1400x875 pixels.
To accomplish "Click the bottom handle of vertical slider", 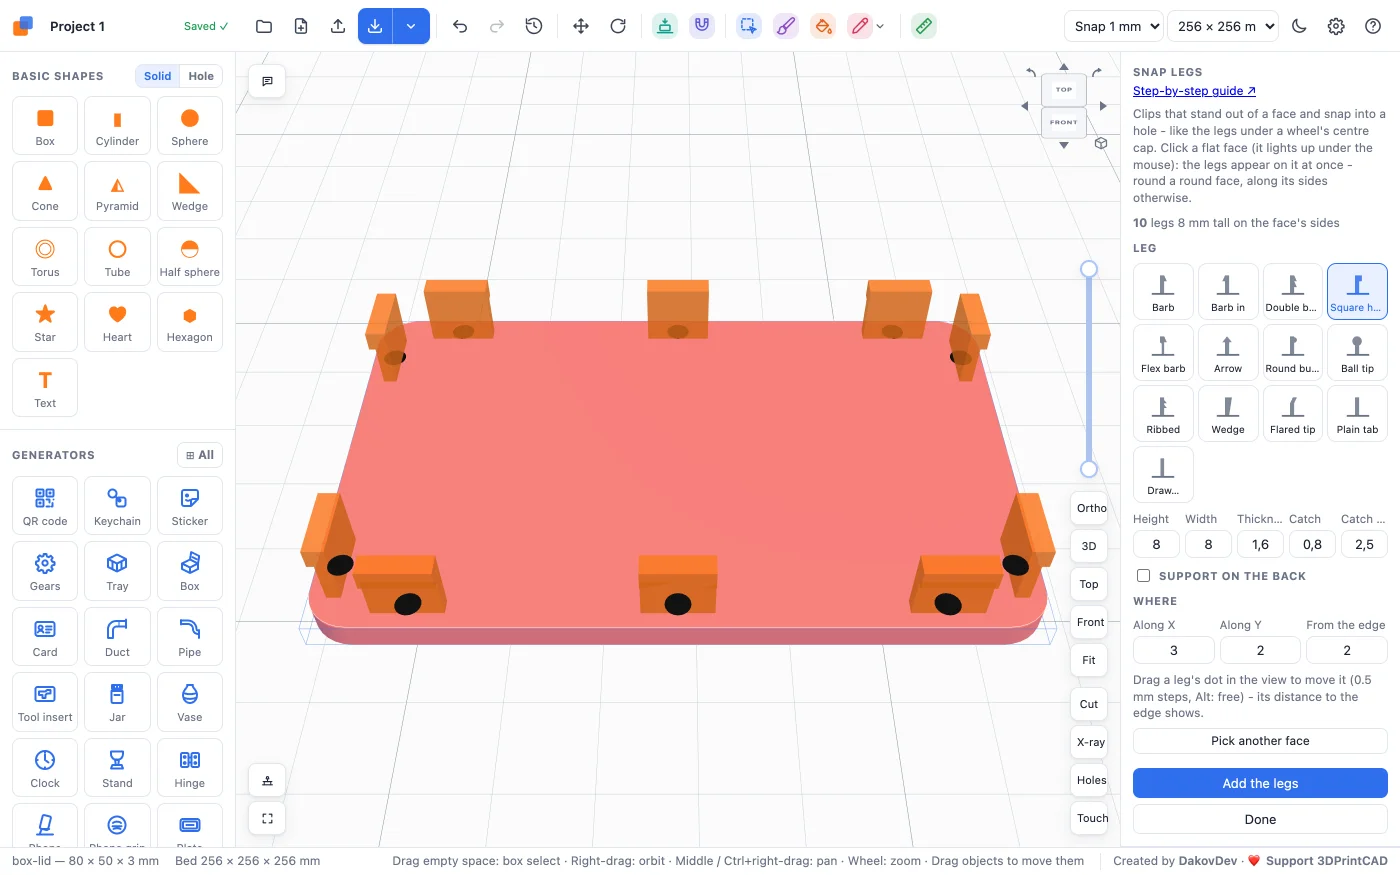I will pyautogui.click(x=1089, y=469).
